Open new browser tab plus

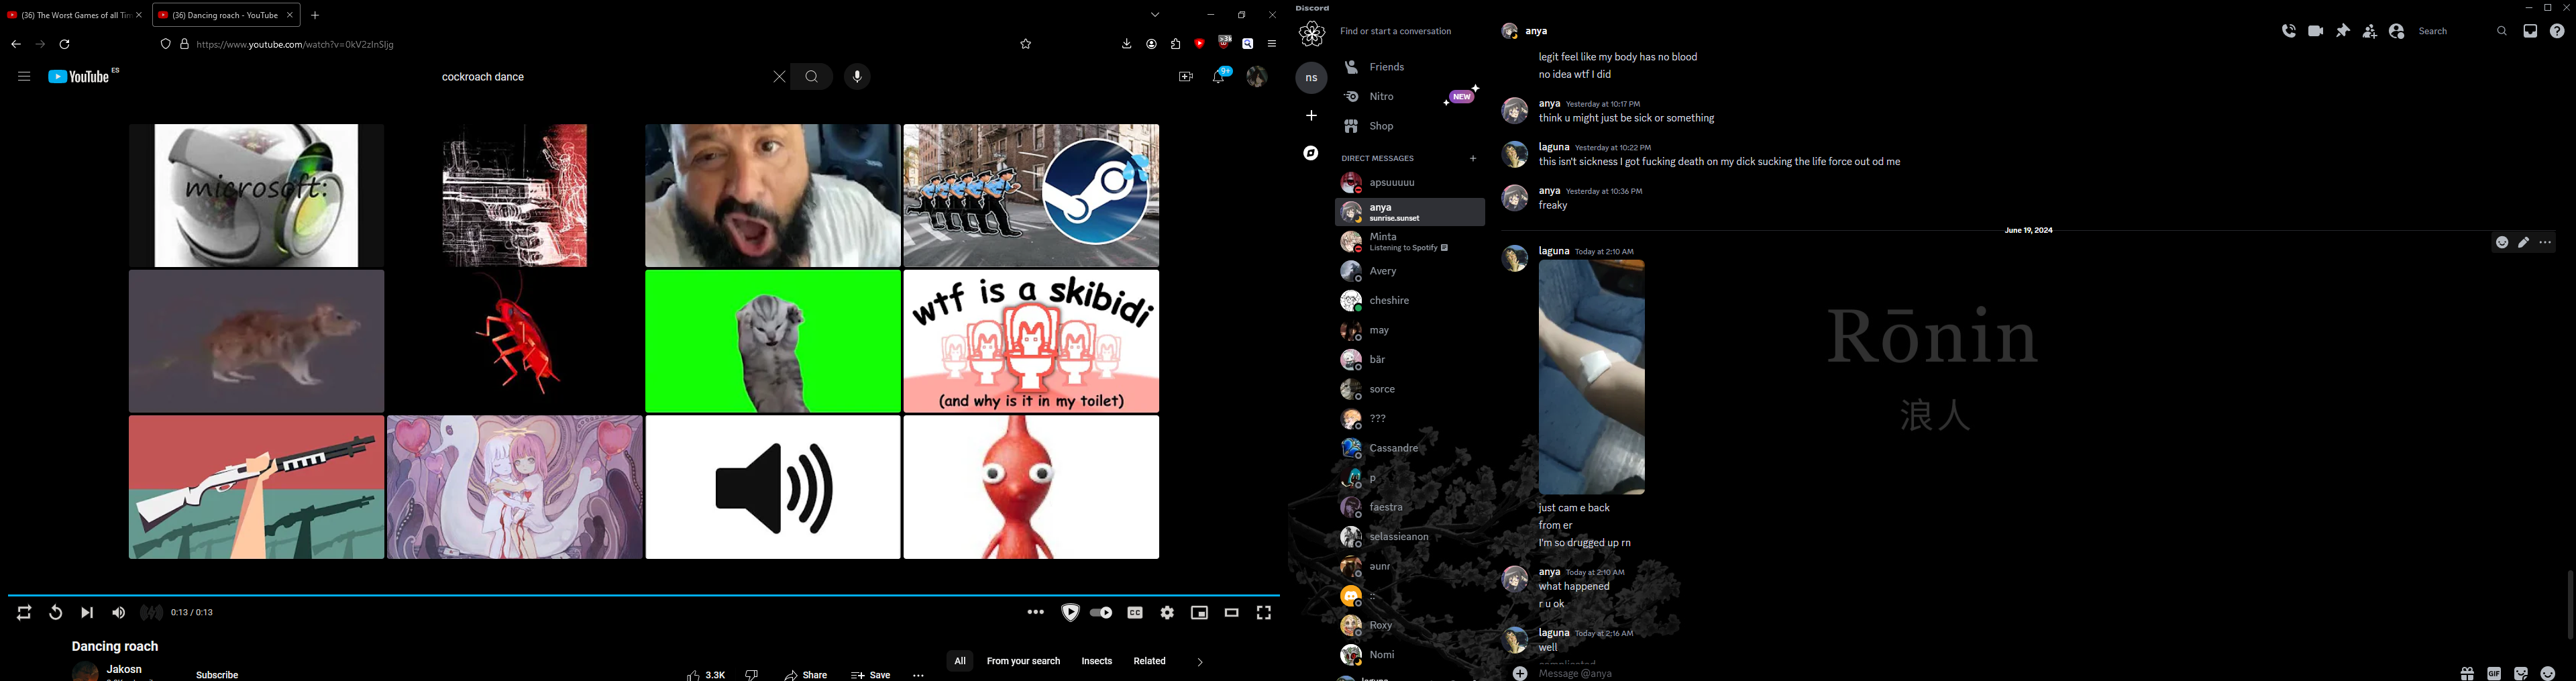click(x=316, y=15)
